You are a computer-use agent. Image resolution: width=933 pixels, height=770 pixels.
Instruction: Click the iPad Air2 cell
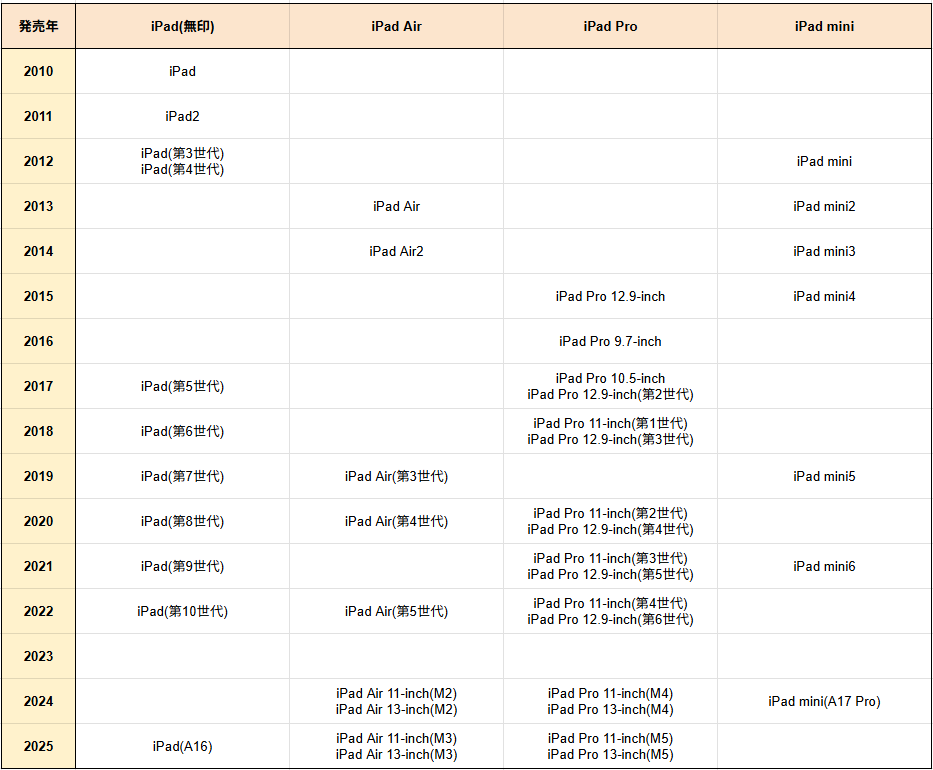396,252
